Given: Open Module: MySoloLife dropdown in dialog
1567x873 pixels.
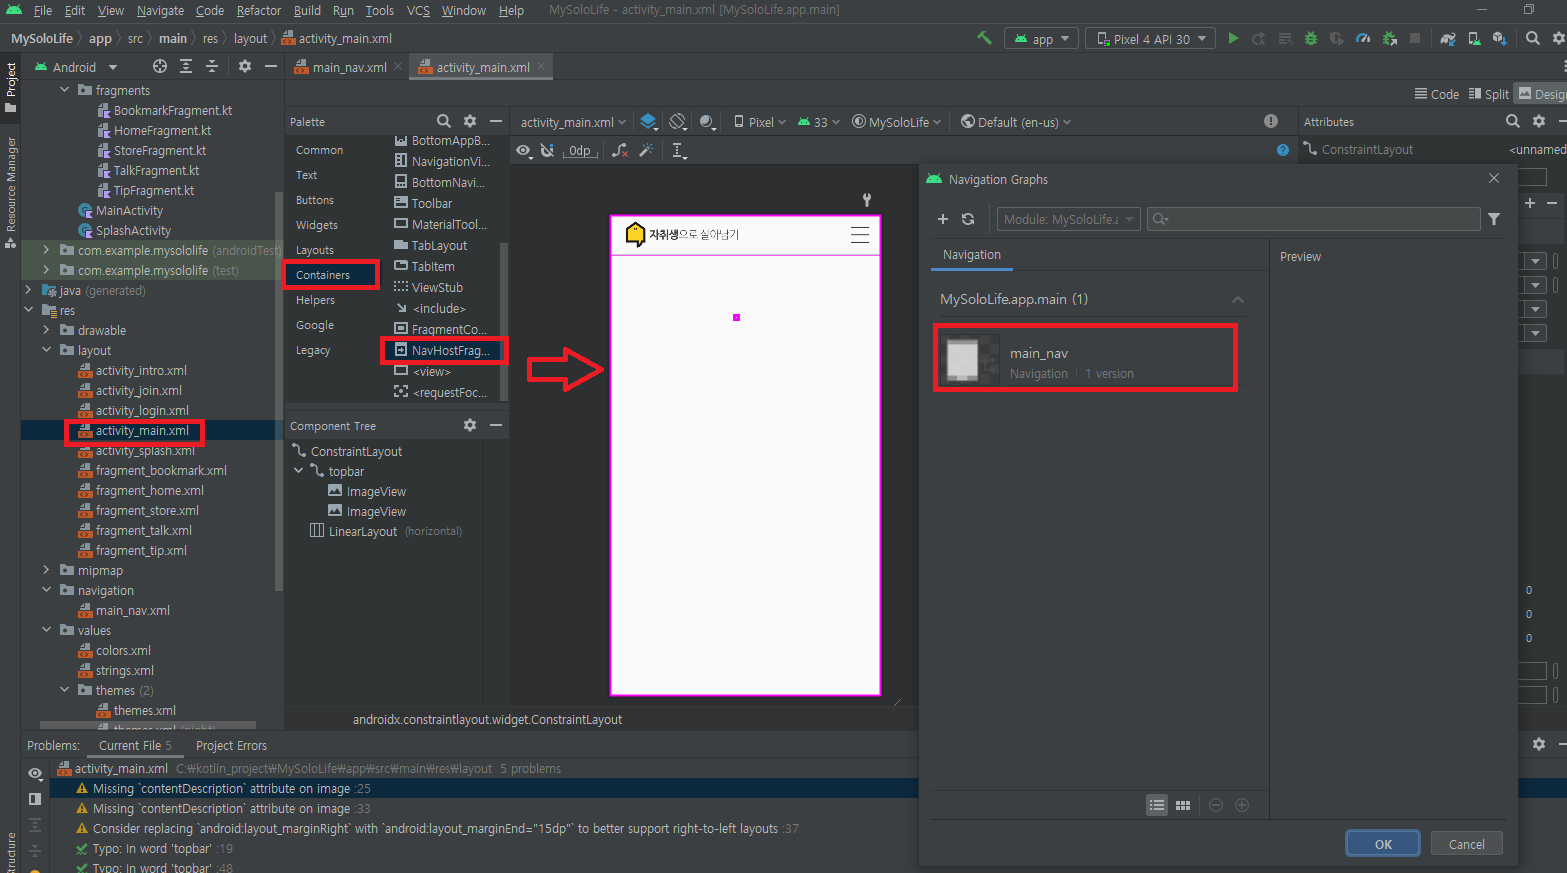Looking at the screenshot, I should [1069, 219].
